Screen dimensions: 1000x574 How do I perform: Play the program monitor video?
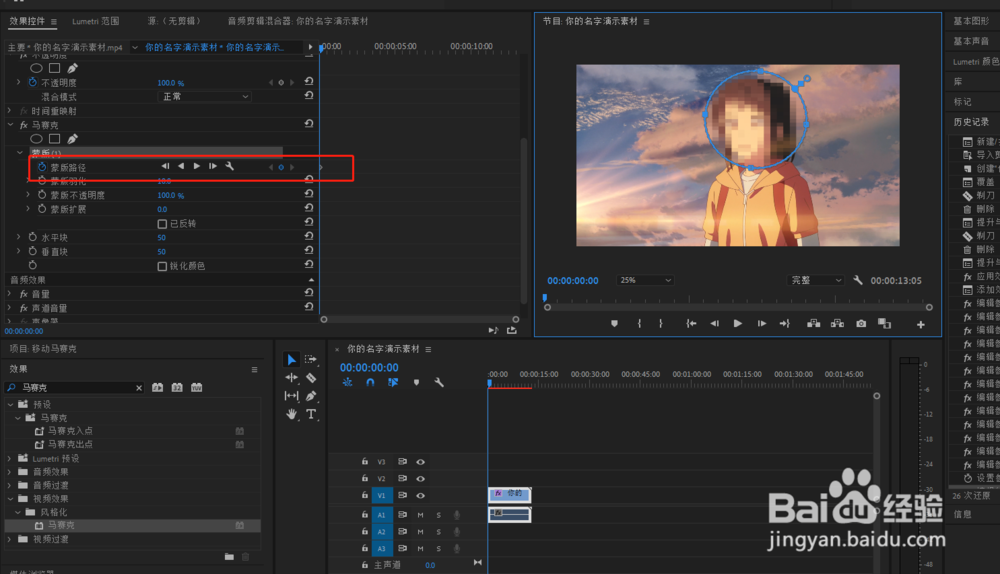coord(738,324)
